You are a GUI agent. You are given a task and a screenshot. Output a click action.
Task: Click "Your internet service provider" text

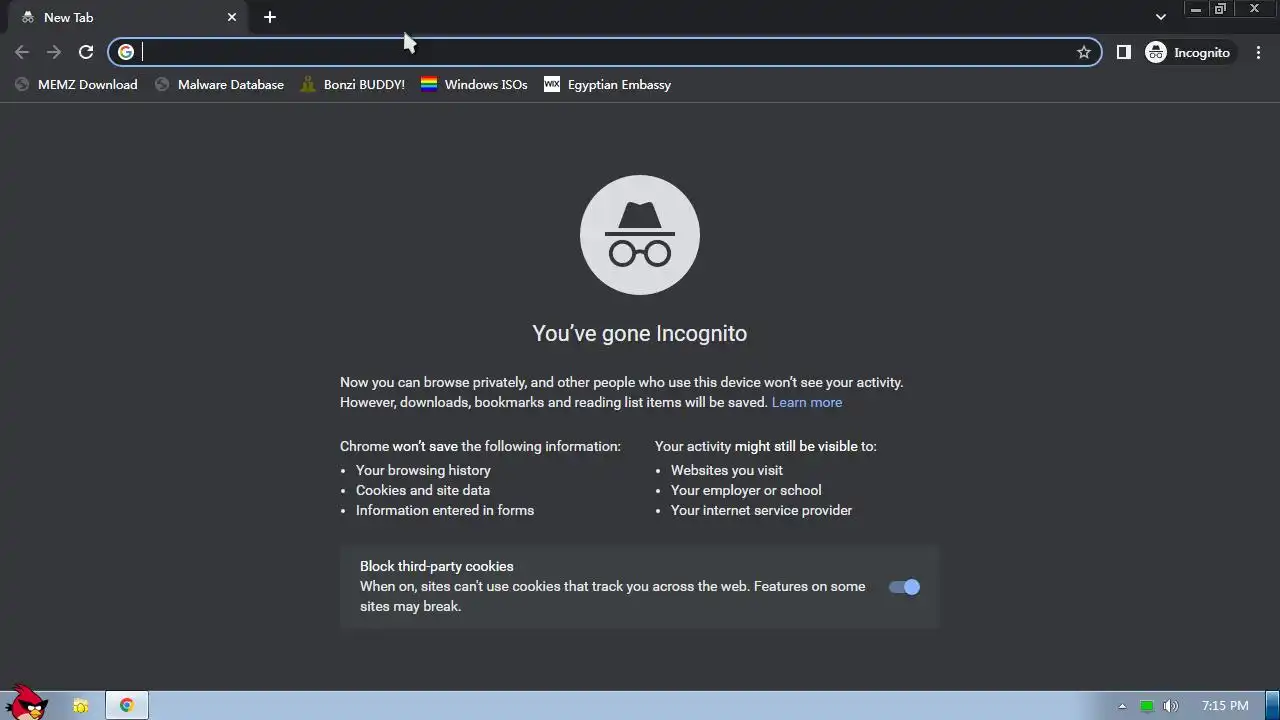coord(761,510)
